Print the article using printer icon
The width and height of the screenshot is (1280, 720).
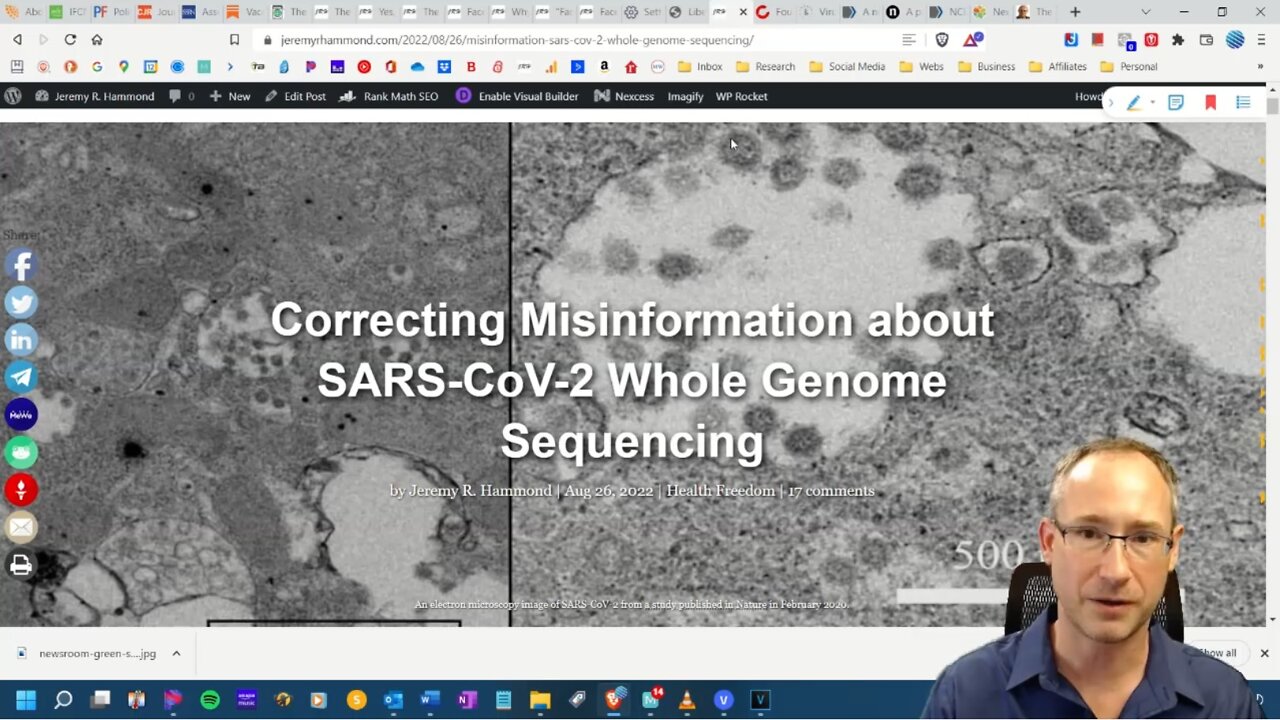(21, 565)
